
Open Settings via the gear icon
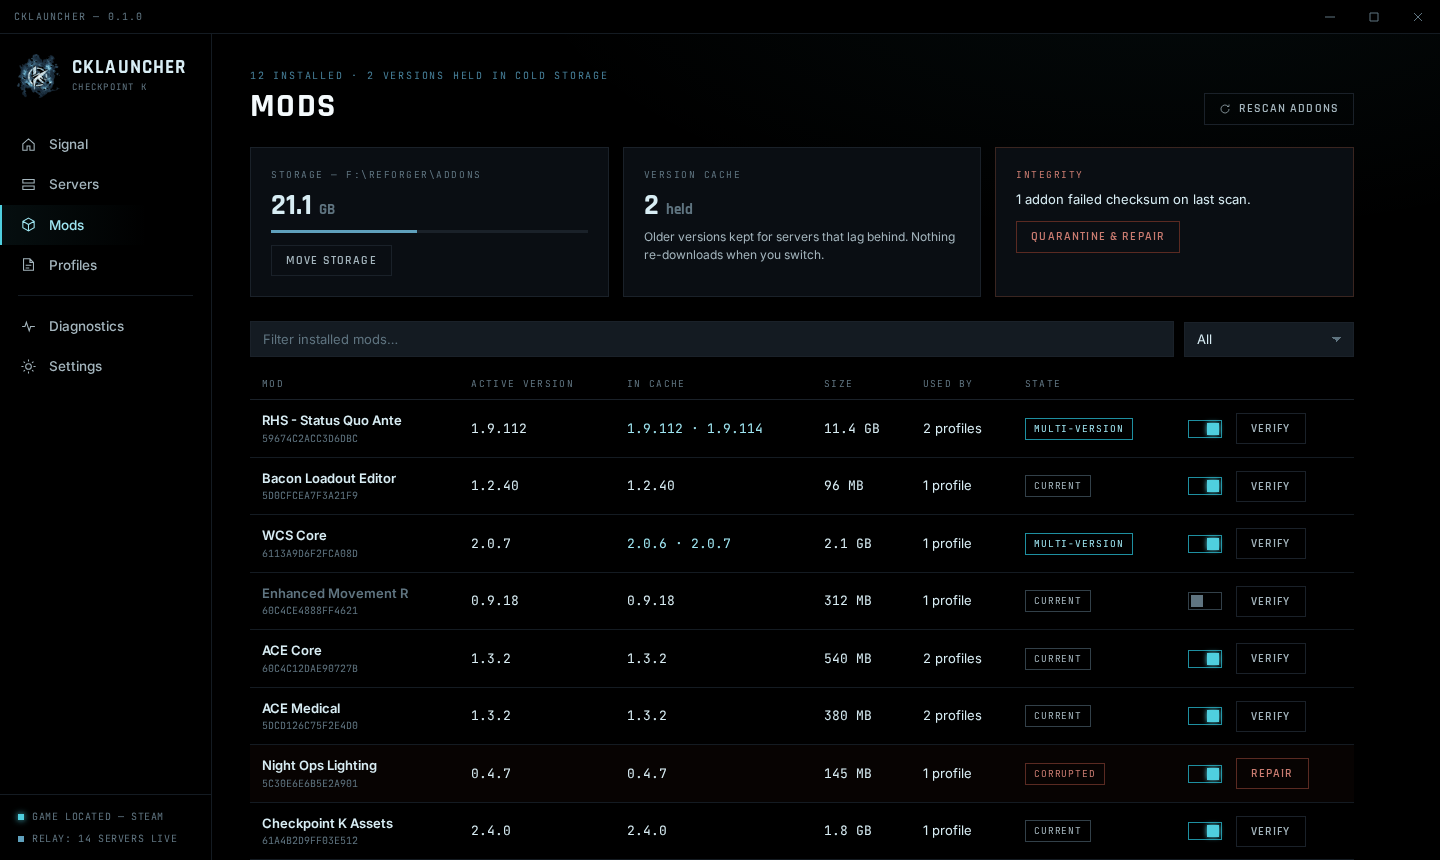click(29, 366)
